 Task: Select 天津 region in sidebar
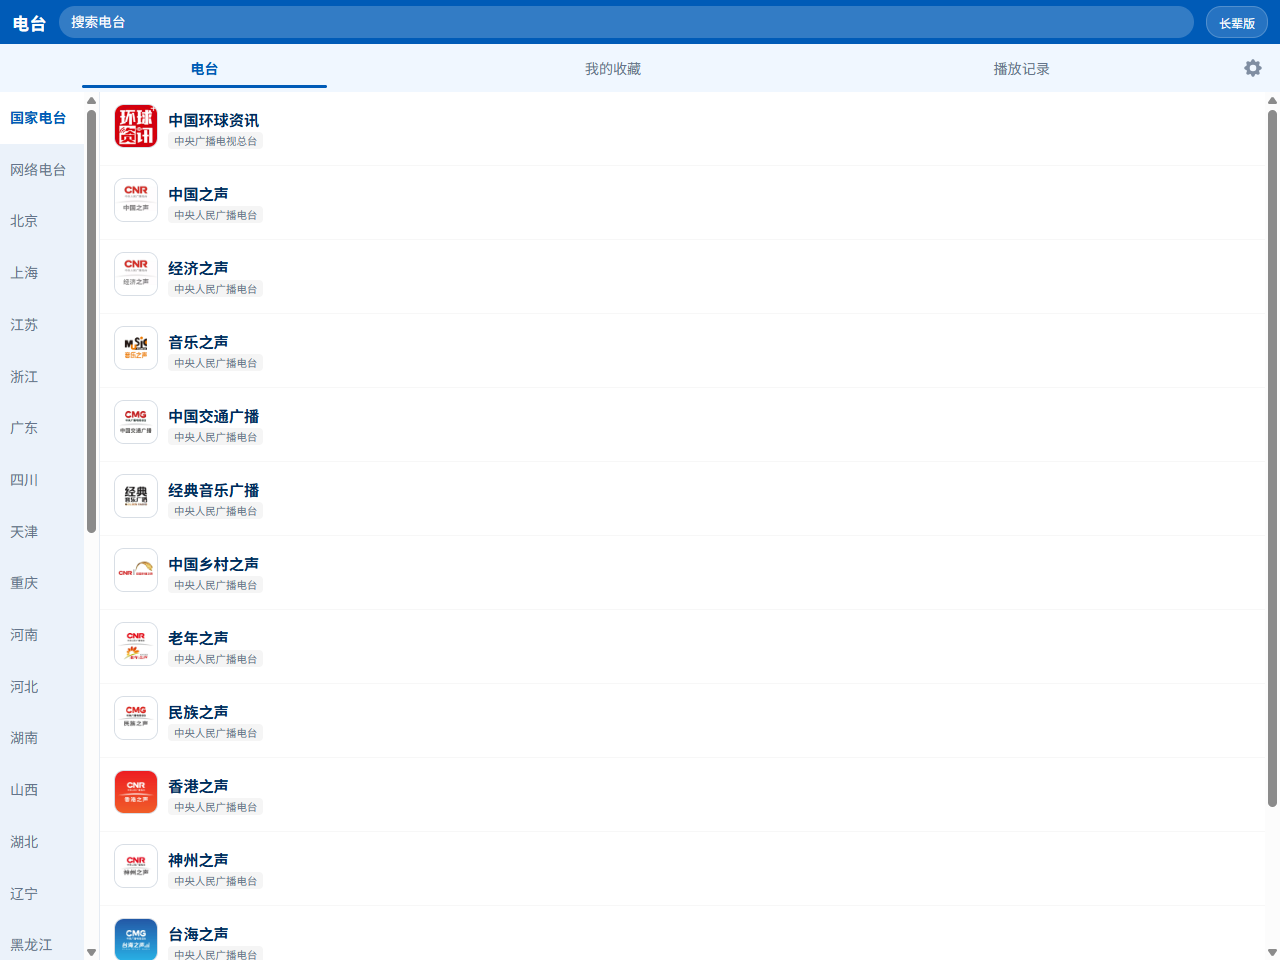click(x=42, y=532)
